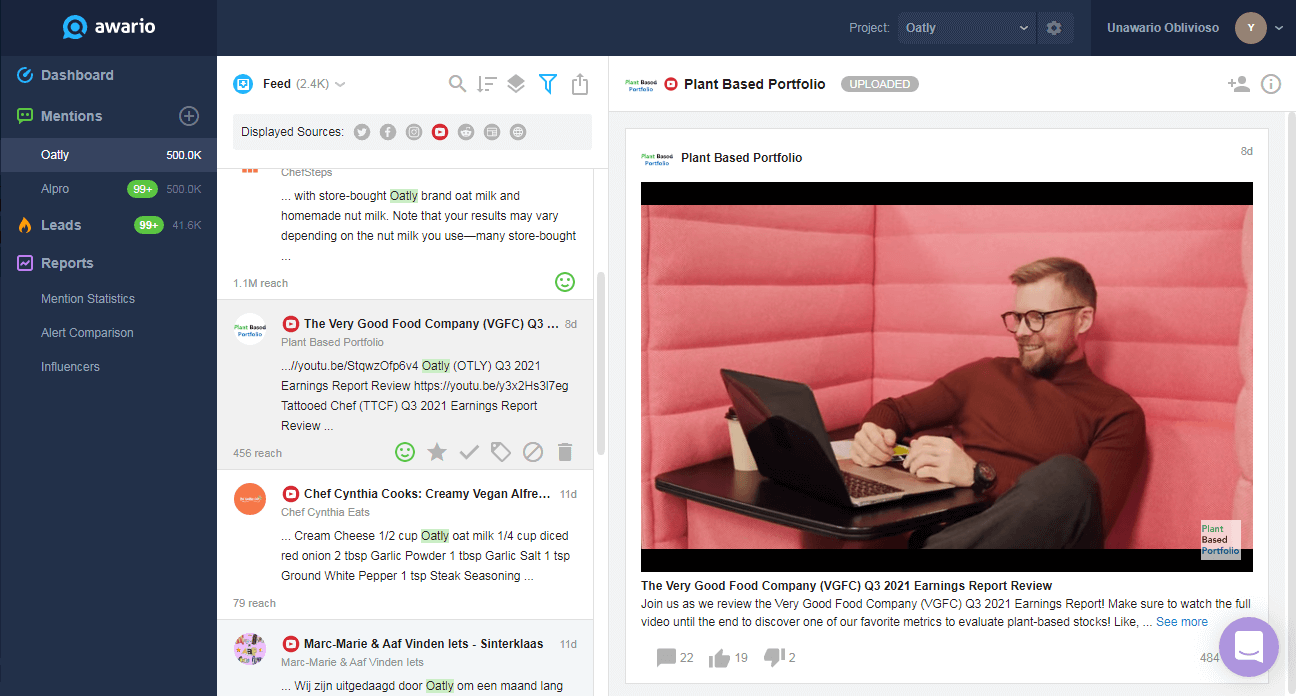Open project settings gear
This screenshot has width=1296, height=696.
tap(1054, 28)
